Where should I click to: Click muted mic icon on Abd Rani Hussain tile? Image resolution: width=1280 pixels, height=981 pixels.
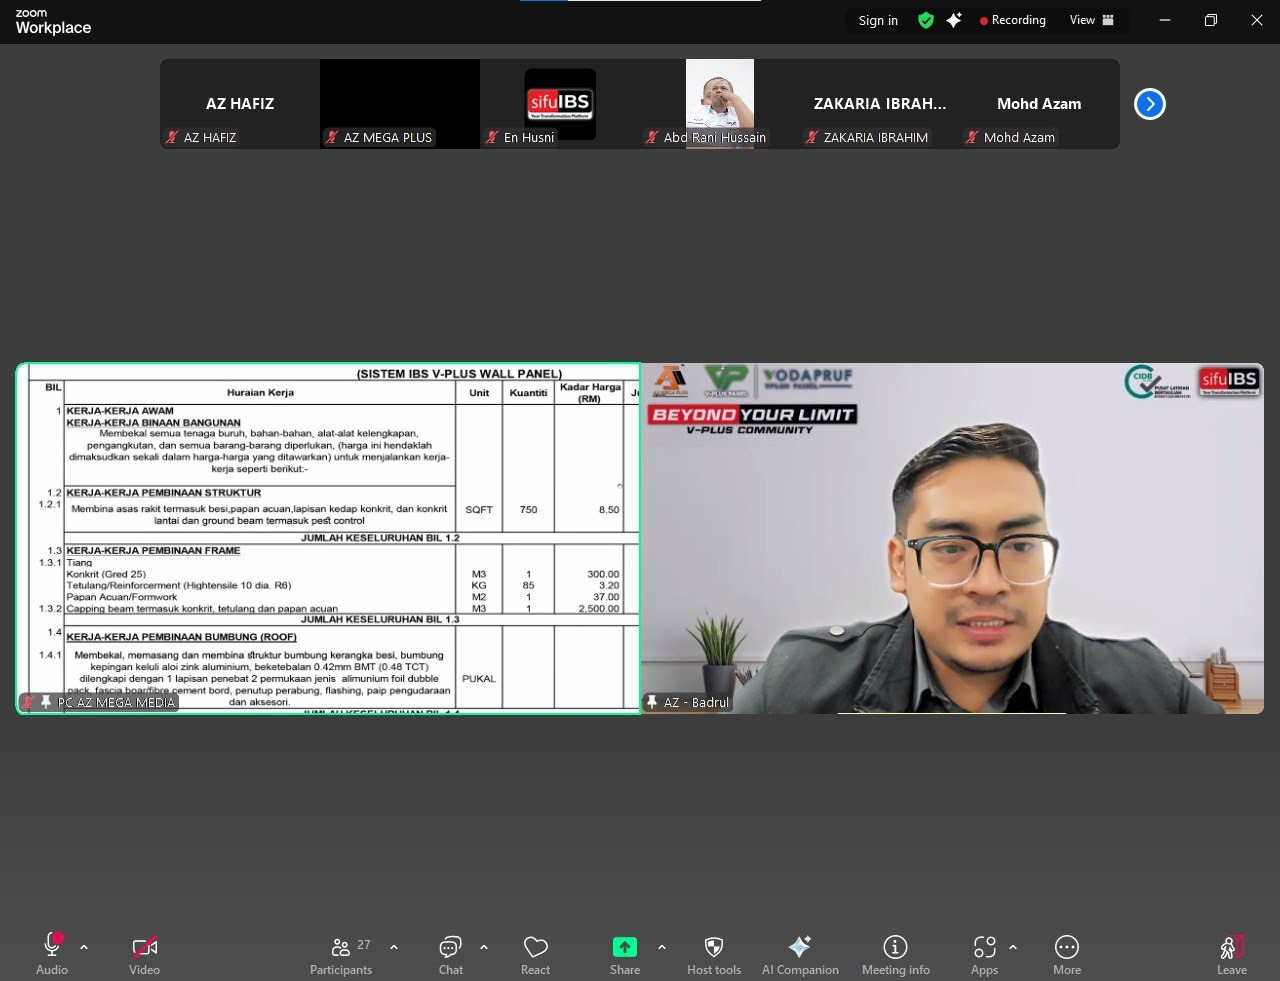pyautogui.click(x=652, y=138)
